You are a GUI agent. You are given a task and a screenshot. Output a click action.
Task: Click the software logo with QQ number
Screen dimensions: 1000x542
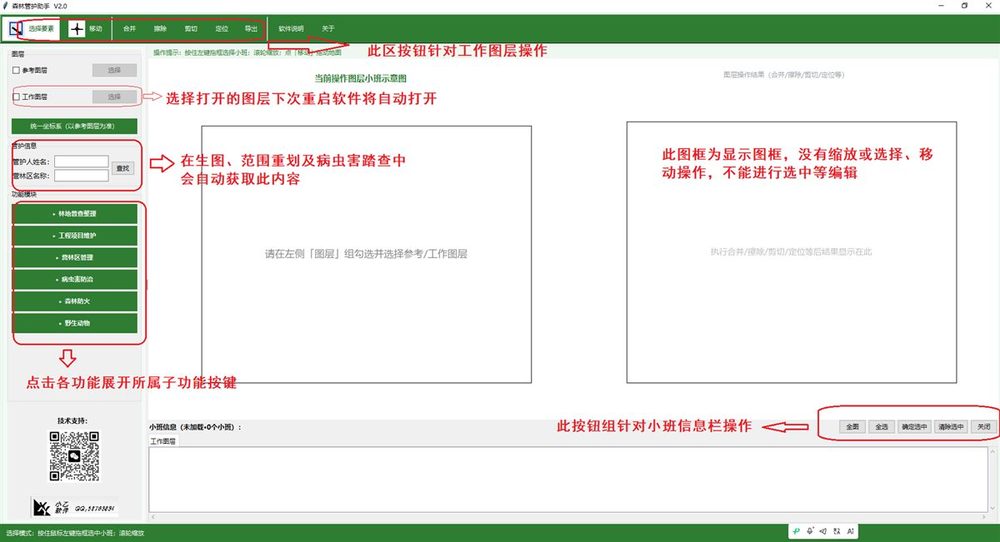click(74, 508)
